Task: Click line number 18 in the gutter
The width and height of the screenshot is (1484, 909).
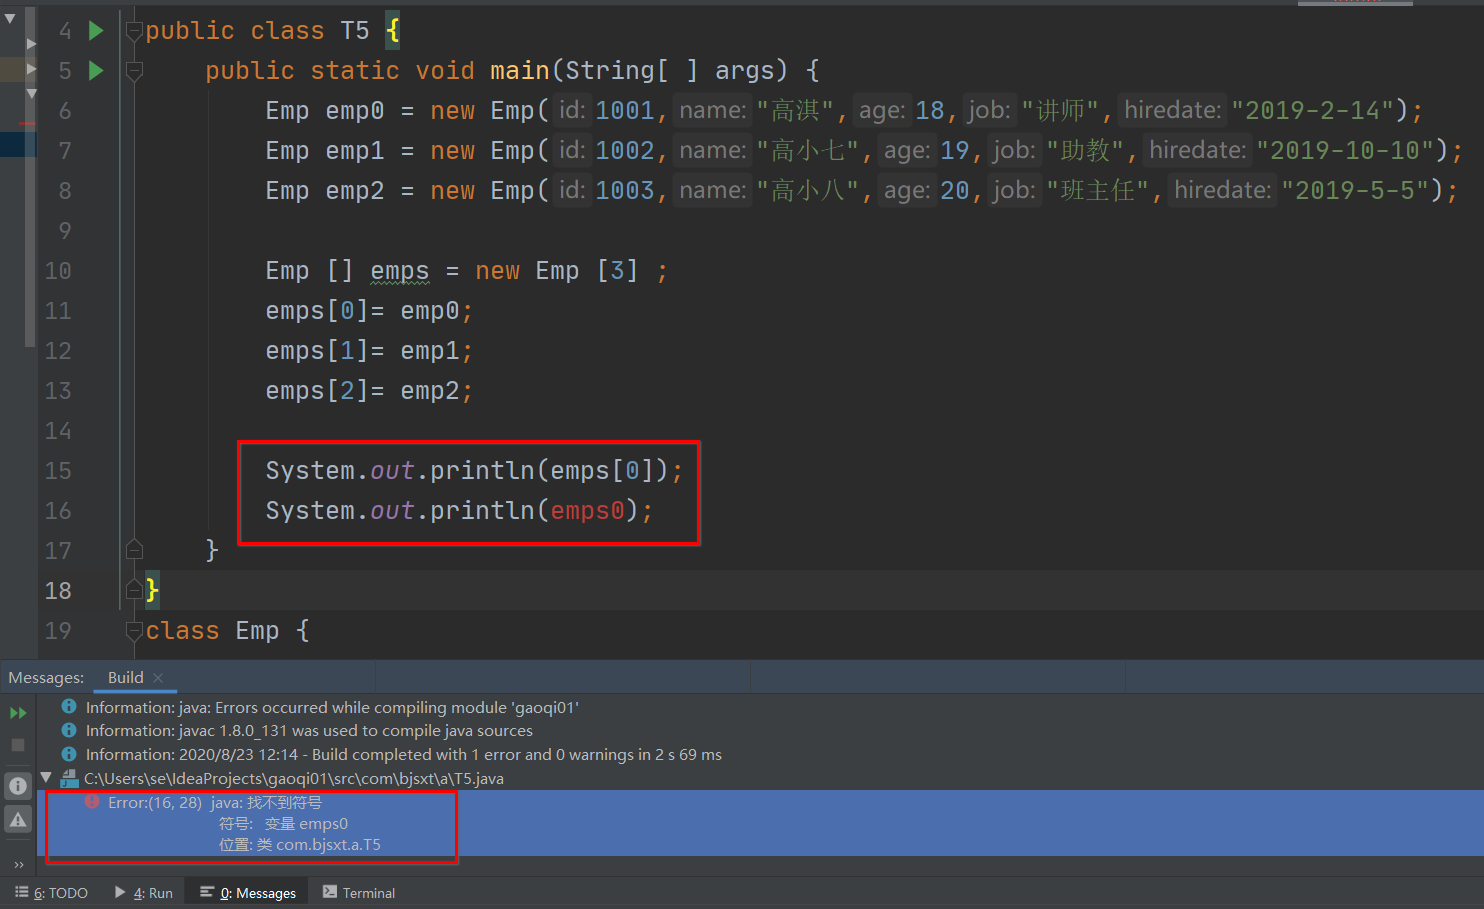Action: 58,591
